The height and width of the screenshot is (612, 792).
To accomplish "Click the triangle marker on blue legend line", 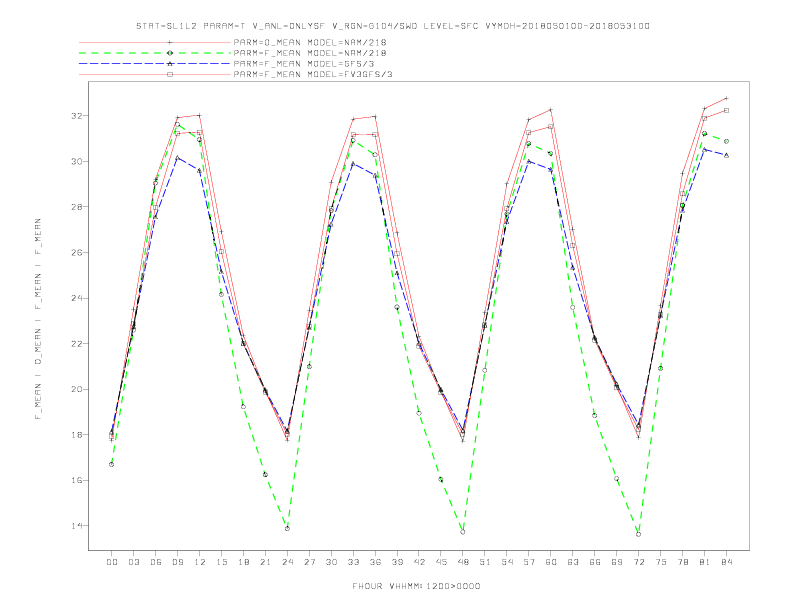I will tap(170, 64).
